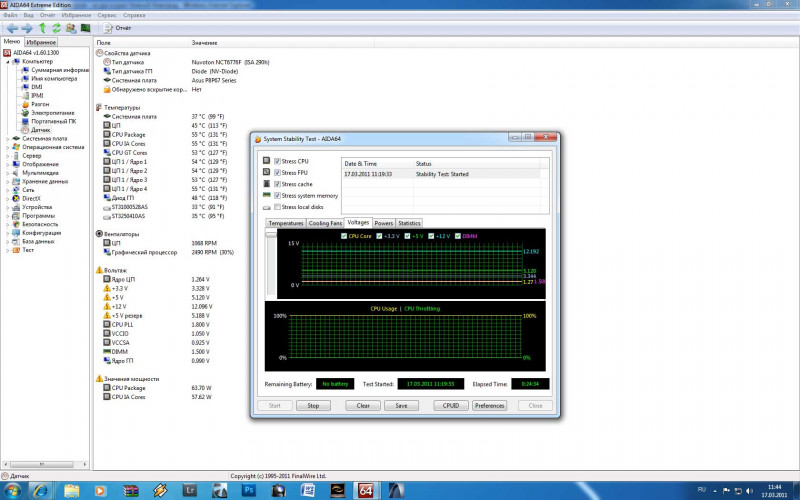The height and width of the screenshot is (500, 800).
Task: Collapse the Компьютер tree node
Action: tap(8, 62)
